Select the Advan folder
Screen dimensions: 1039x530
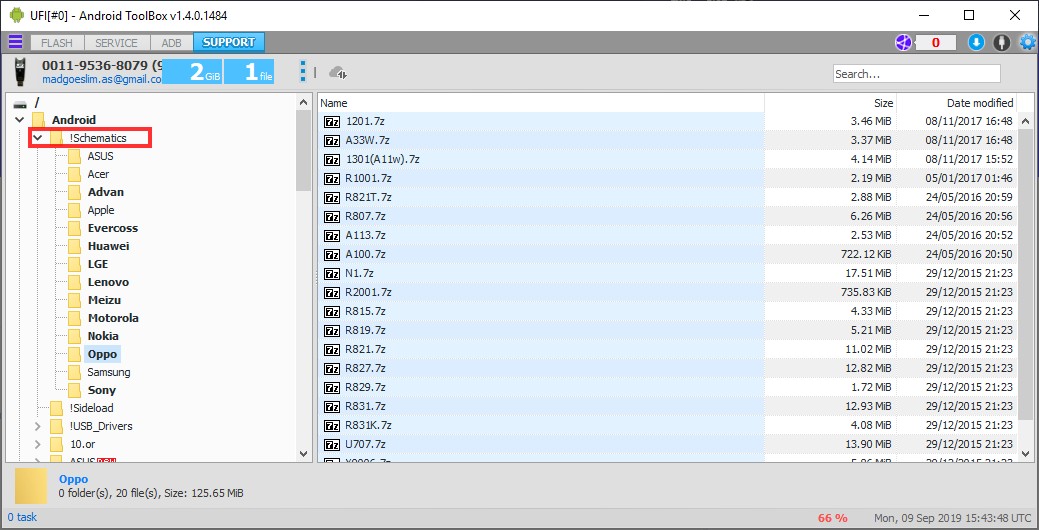click(105, 191)
